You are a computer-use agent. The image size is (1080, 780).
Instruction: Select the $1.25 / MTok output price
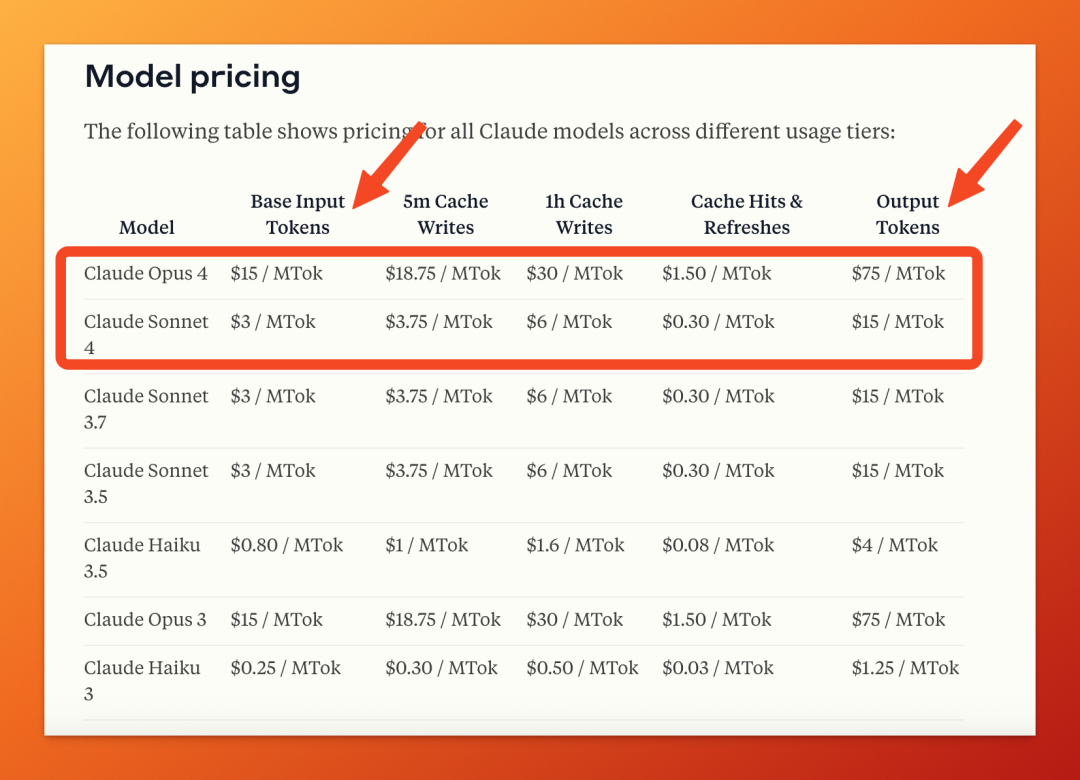point(905,668)
